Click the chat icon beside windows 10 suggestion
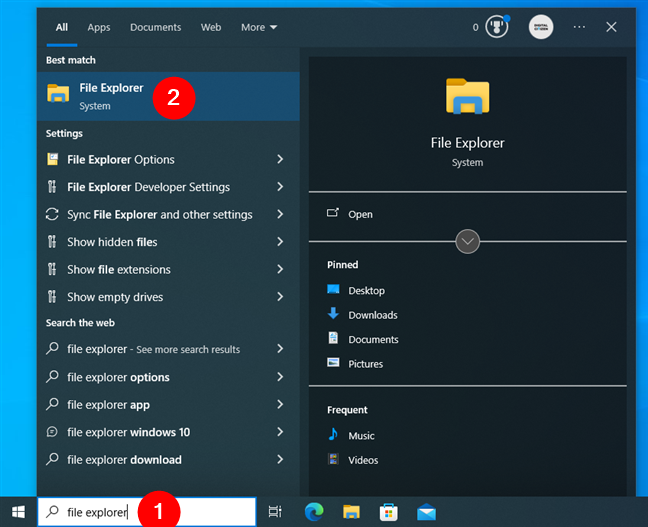The height and width of the screenshot is (527, 648). tap(52, 432)
